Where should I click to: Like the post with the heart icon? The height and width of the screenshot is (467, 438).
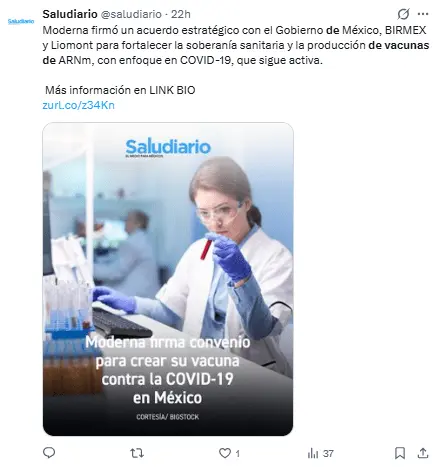tap(225, 453)
